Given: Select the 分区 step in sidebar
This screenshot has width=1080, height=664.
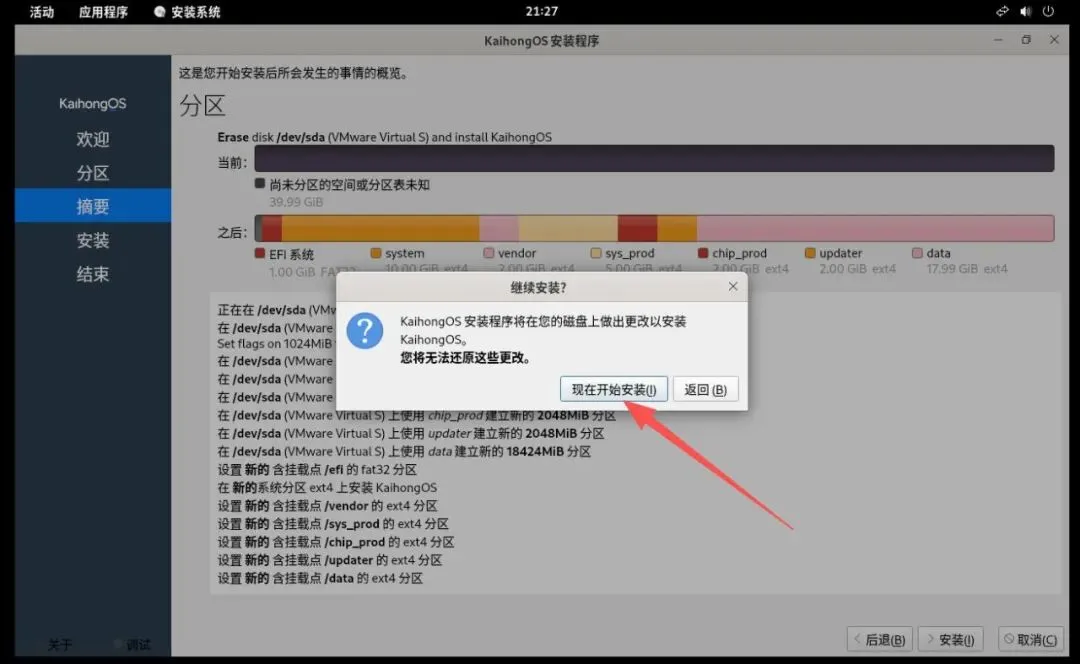Looking at the screenshot, I should click(x=93, y=173).
